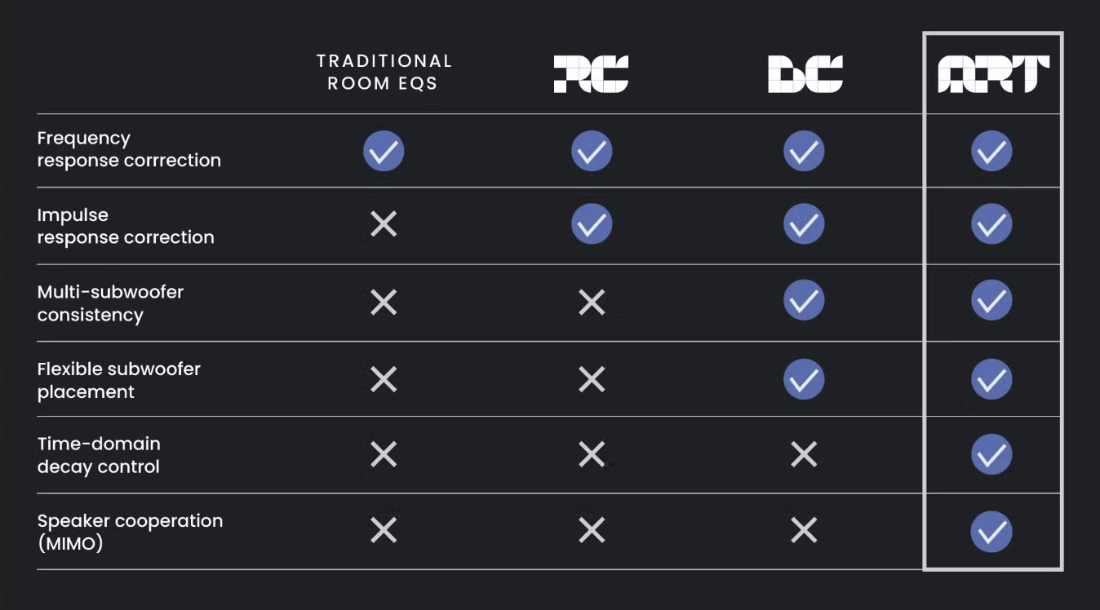Click the Speaker cooperation (MIMO) label
1100x610 pixels.
click(x=130, y=531)
